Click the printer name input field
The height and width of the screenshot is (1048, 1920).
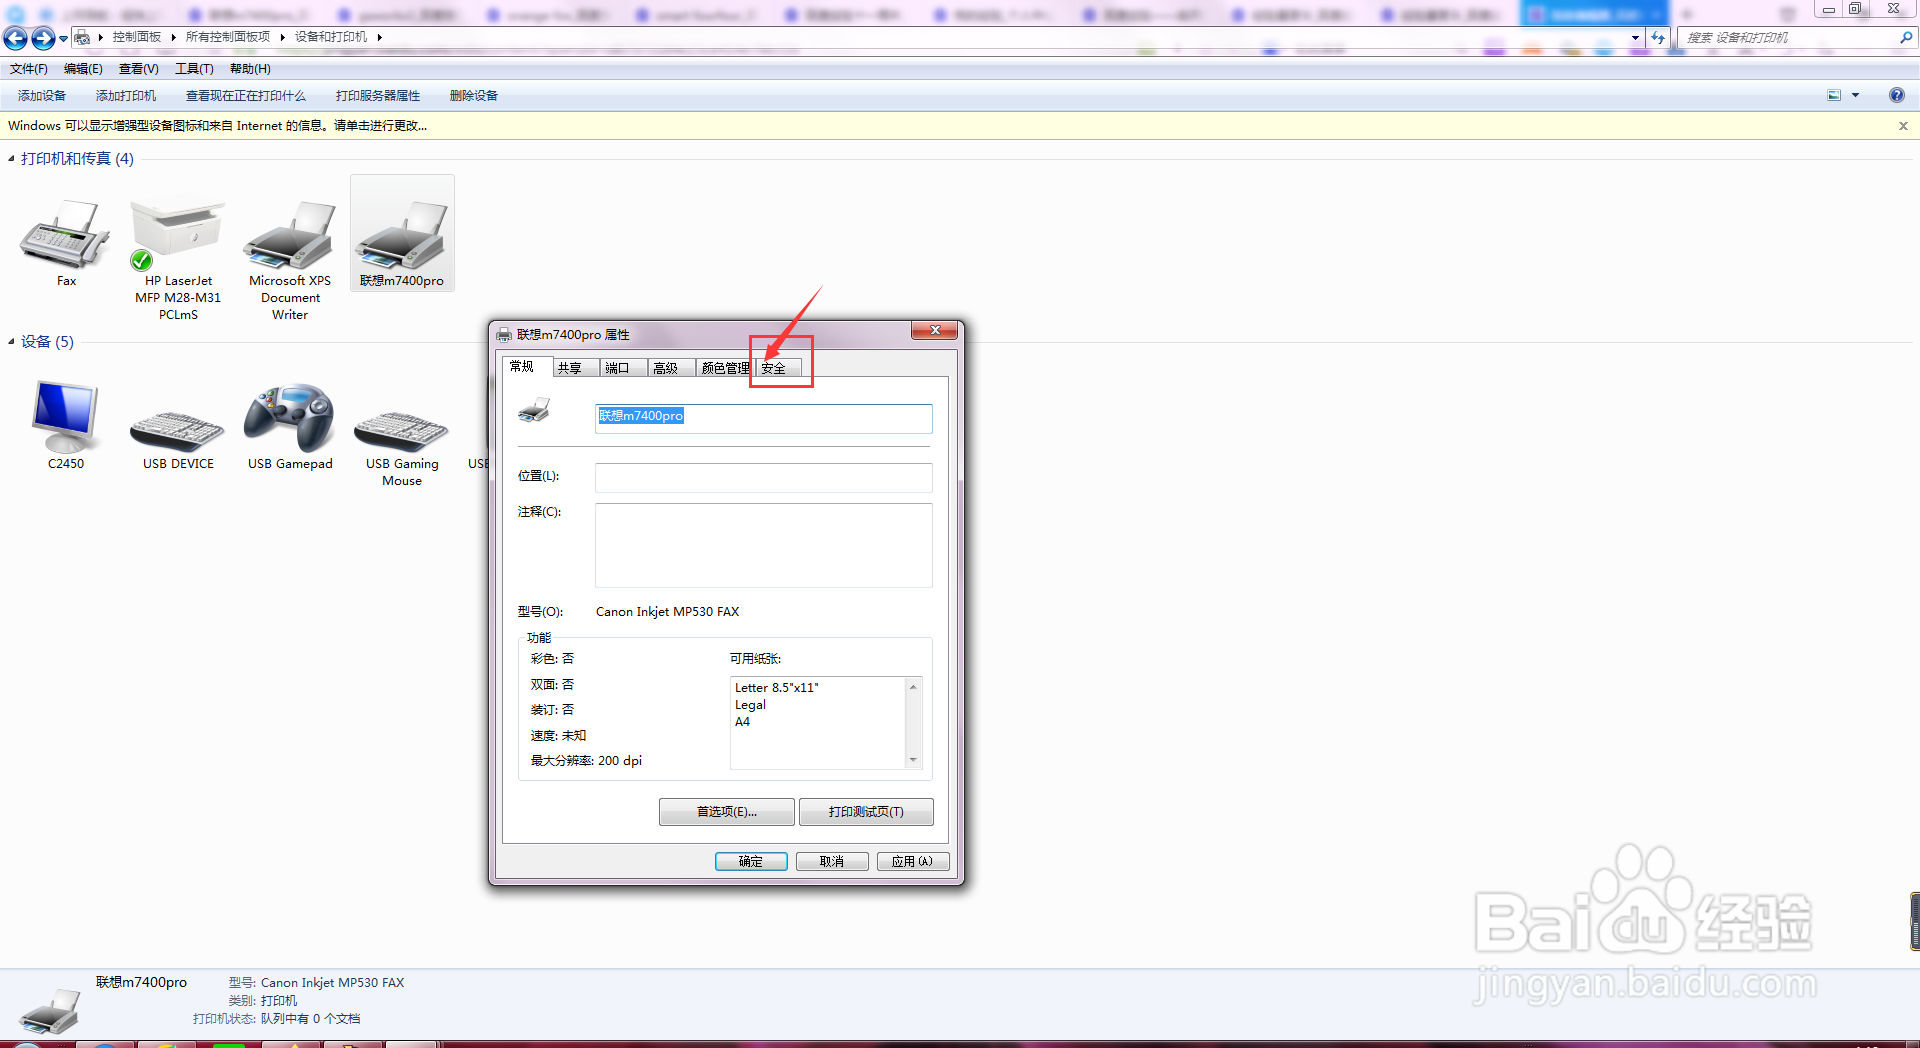(x=764, y=417)
